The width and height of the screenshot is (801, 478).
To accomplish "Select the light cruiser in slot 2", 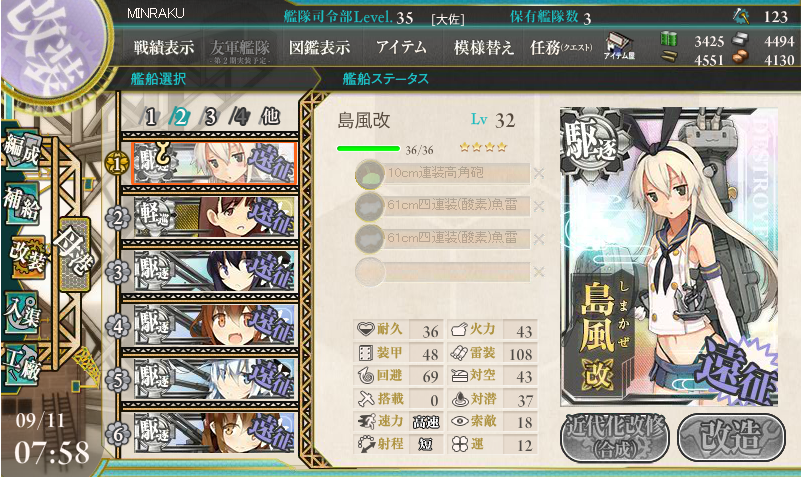I will click(x=215, y=217).
